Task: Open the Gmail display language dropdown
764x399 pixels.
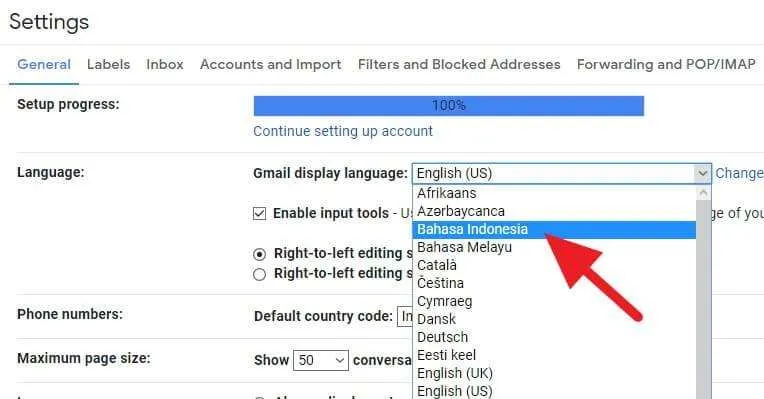Action: click(562, 173)
